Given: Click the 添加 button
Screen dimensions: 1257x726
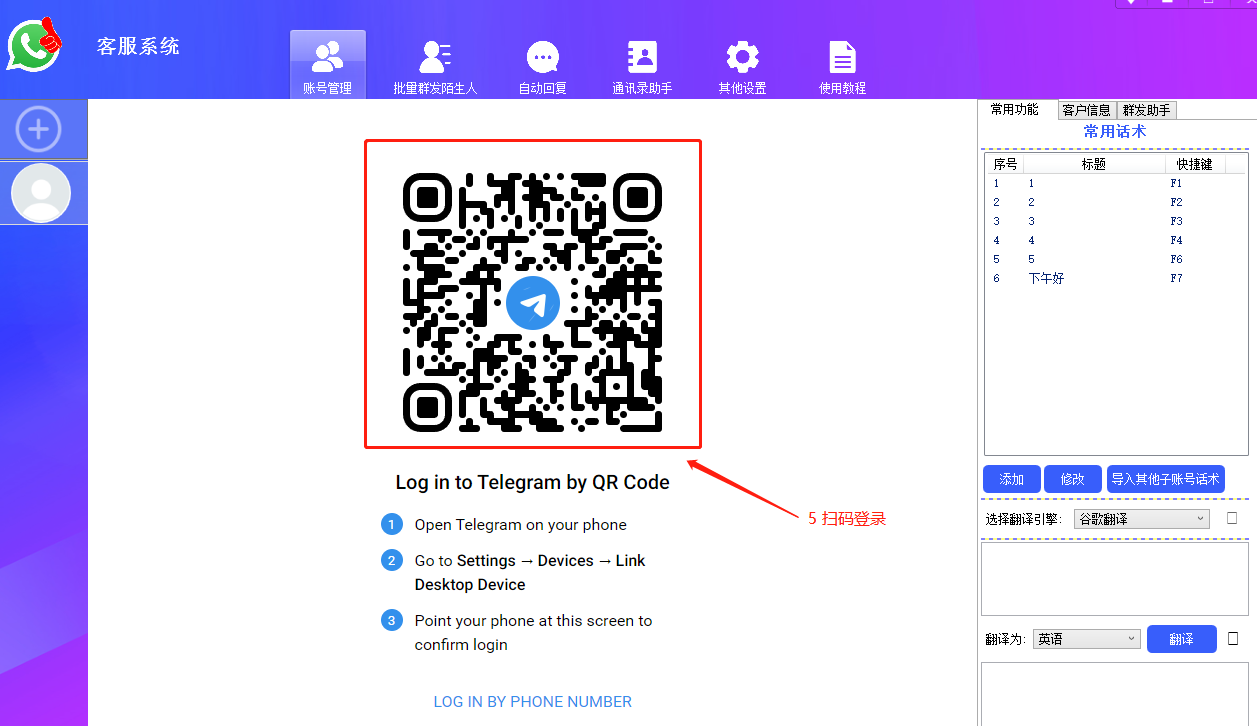Looking at the screenshot, I should pyautogui.click(x=1012, y=479).
